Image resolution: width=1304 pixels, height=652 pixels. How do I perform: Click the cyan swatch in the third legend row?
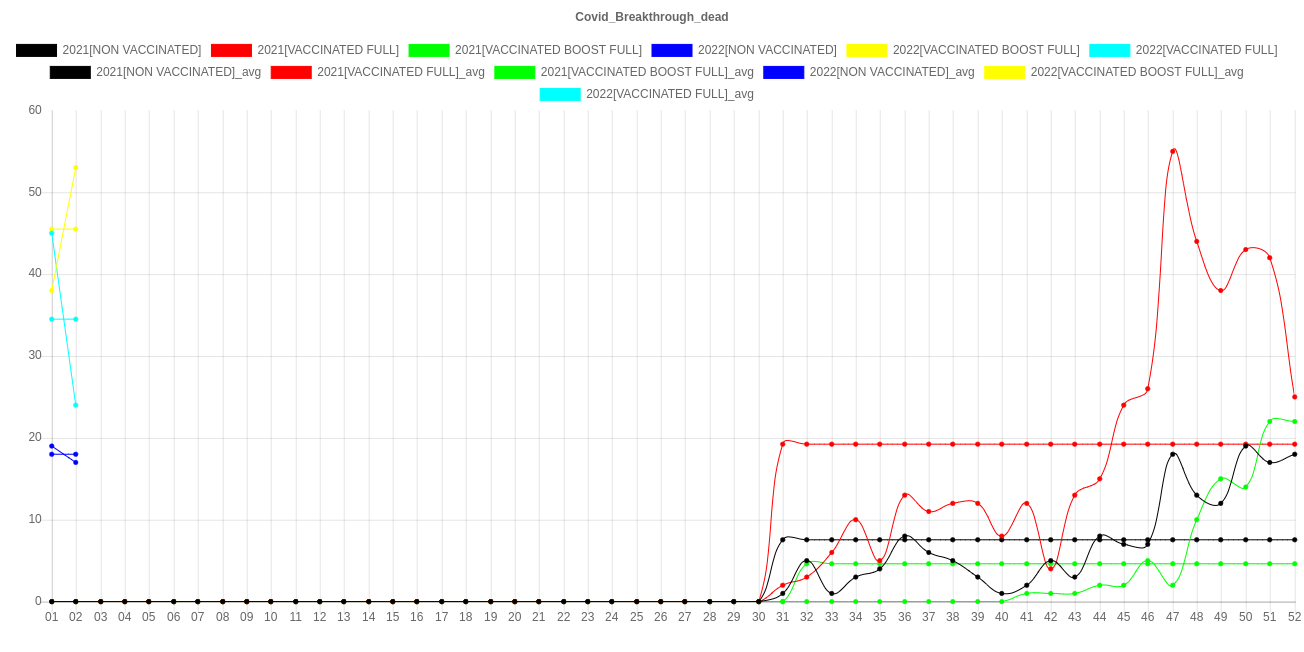coord(559,94)
